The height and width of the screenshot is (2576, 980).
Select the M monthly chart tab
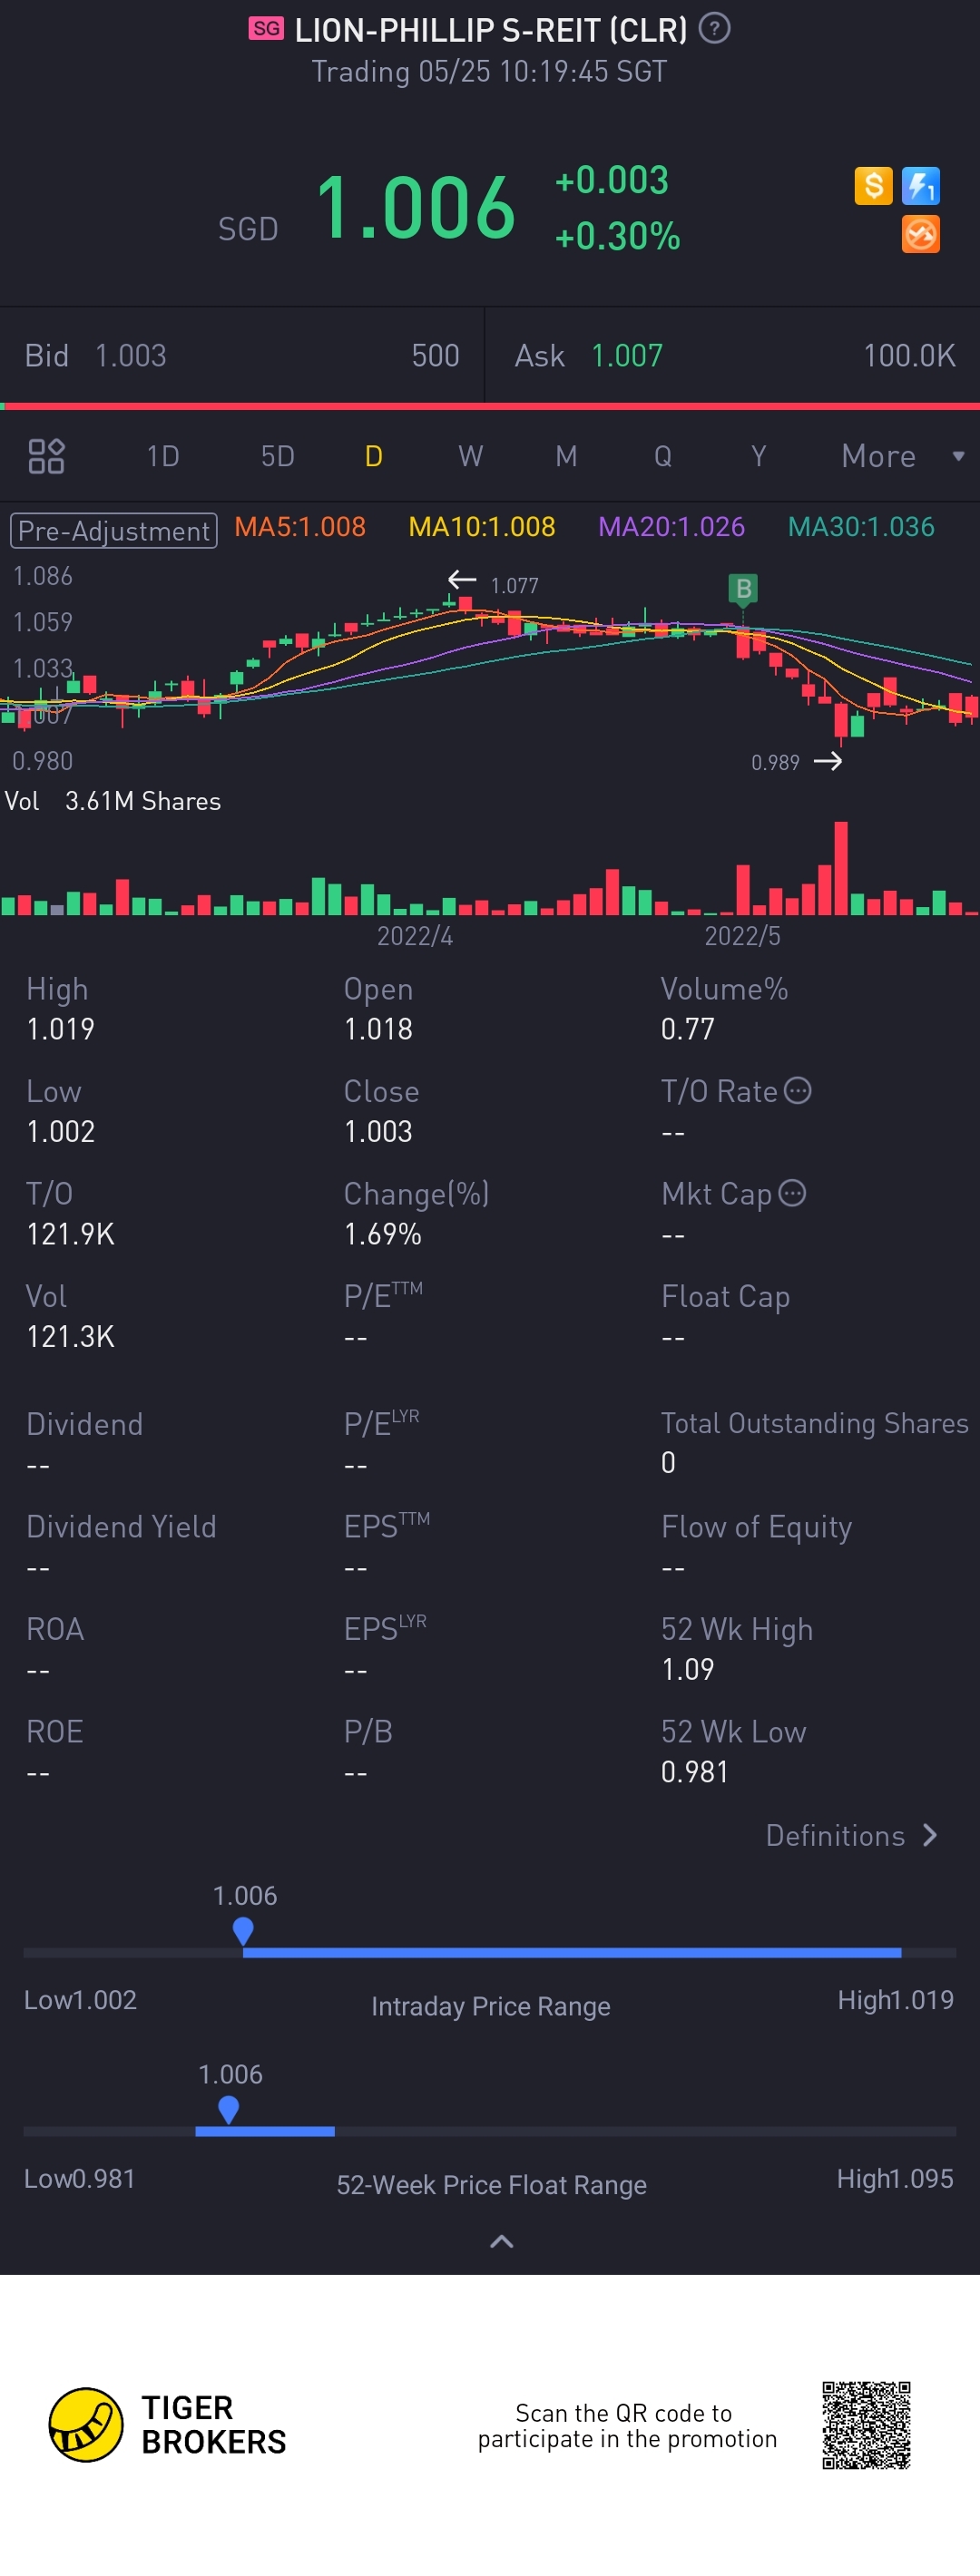click(x=566, y=456)
